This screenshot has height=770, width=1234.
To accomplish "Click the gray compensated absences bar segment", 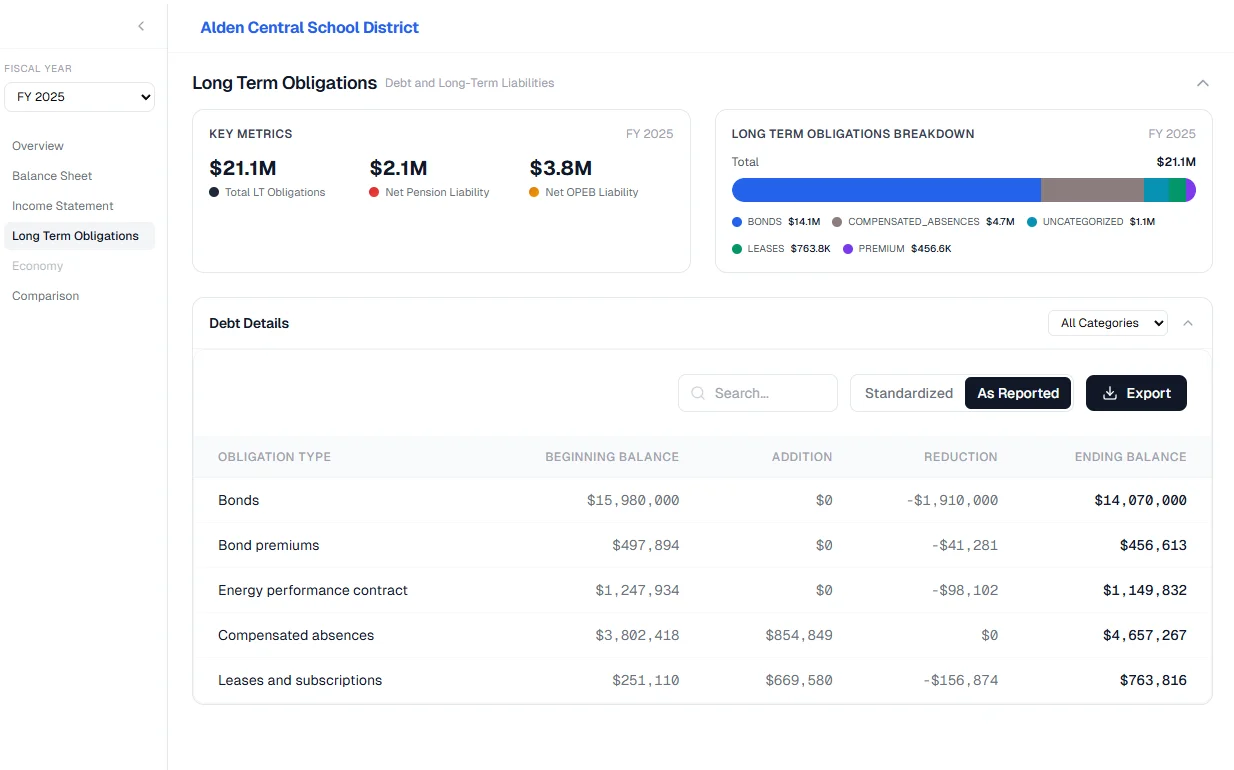I will 1092,190.
